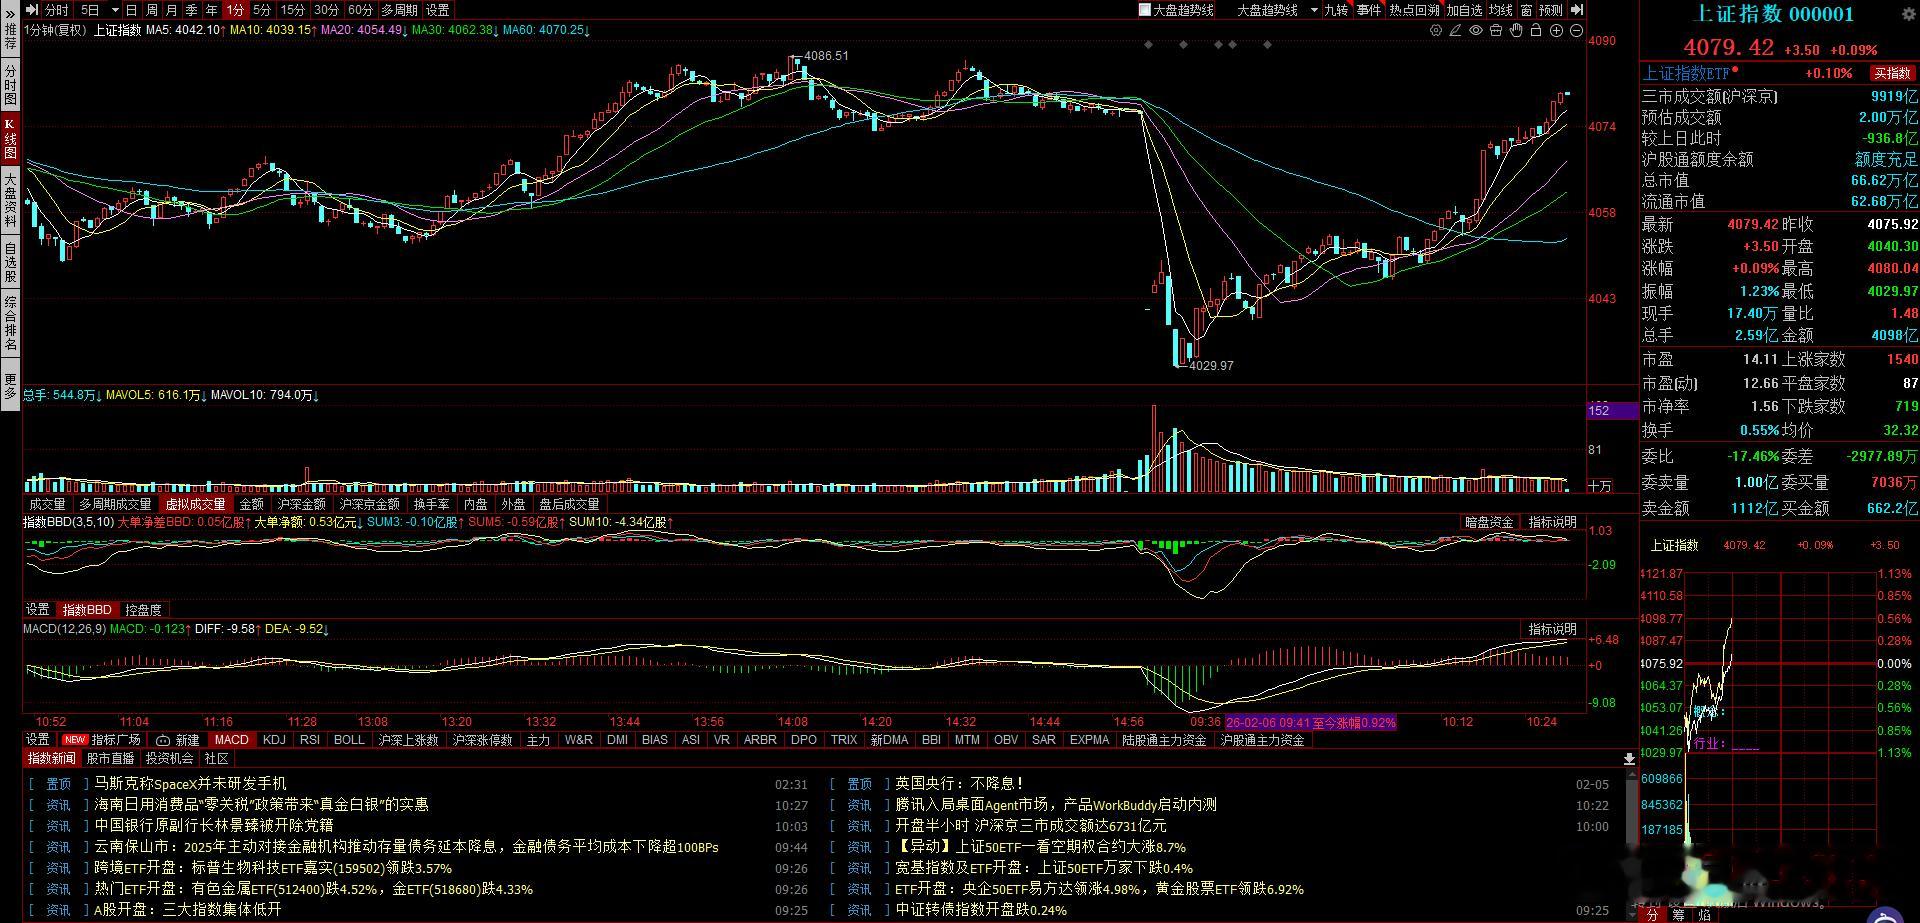Open the 综合排名 sidebar item

(x=10, y=323)
